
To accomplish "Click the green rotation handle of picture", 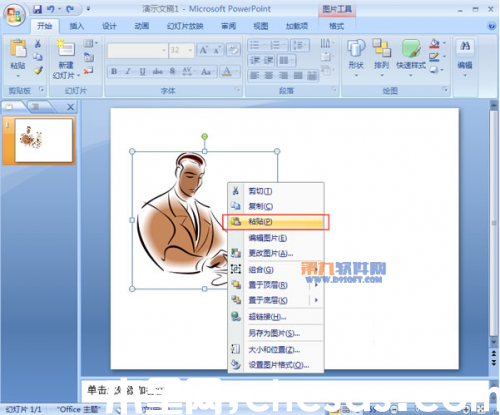I will click(205, 136).
